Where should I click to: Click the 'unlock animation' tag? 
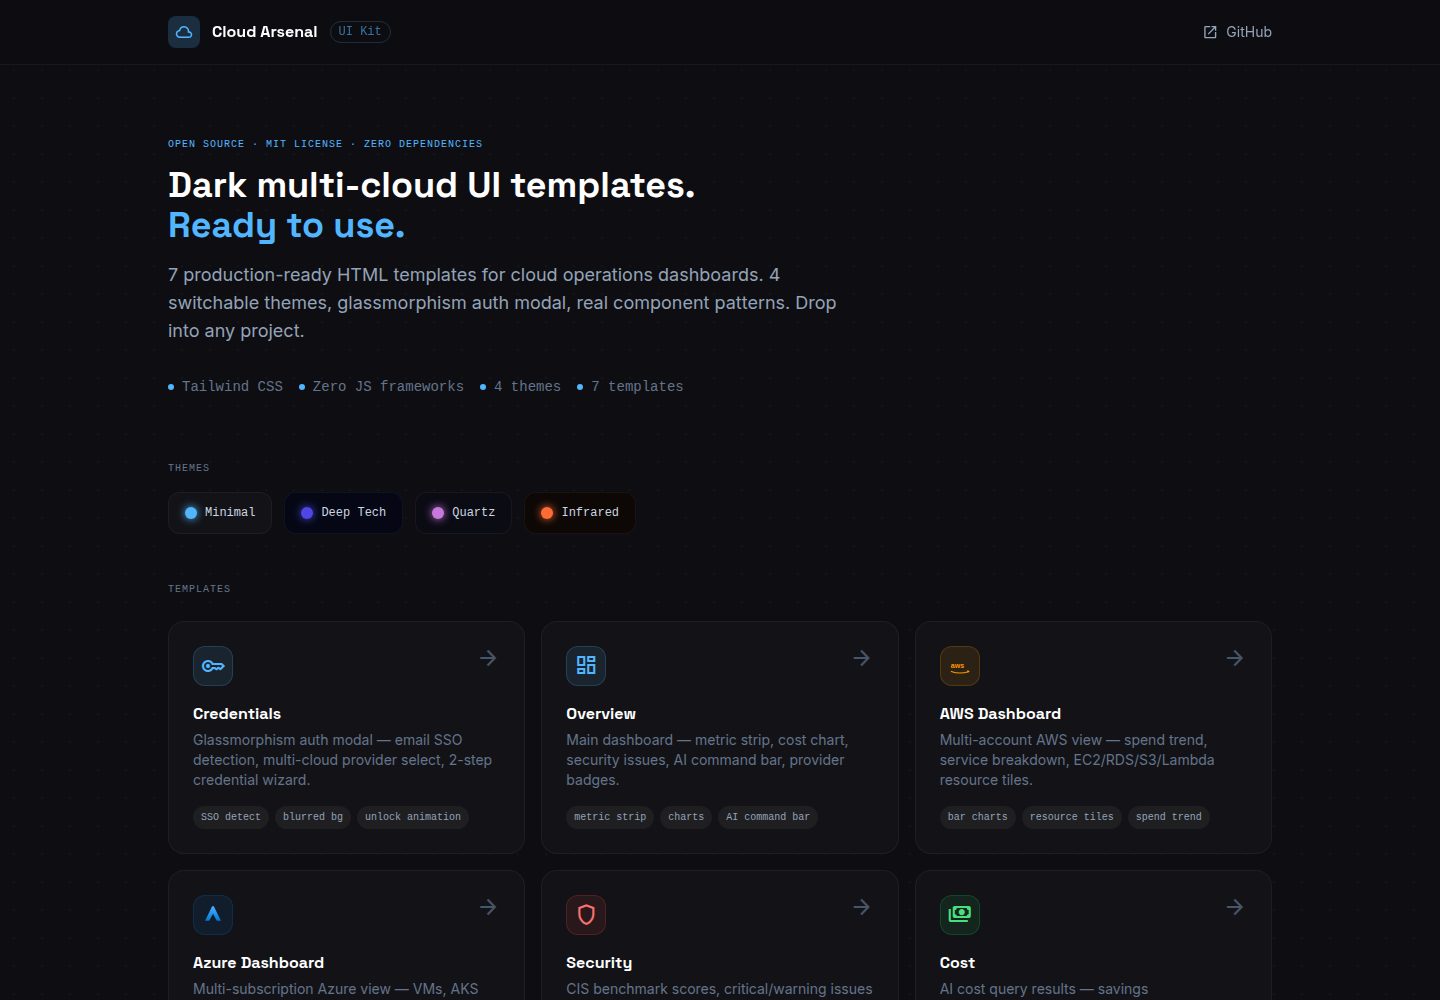point(413,817)
